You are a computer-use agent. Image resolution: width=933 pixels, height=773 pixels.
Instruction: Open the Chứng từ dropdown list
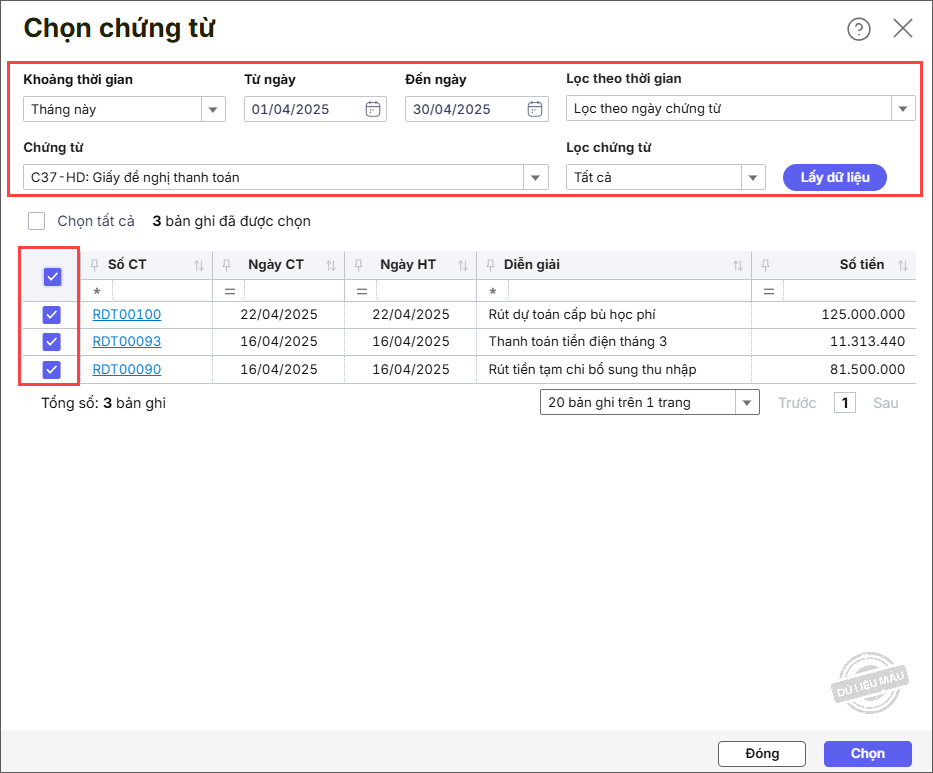535,178
